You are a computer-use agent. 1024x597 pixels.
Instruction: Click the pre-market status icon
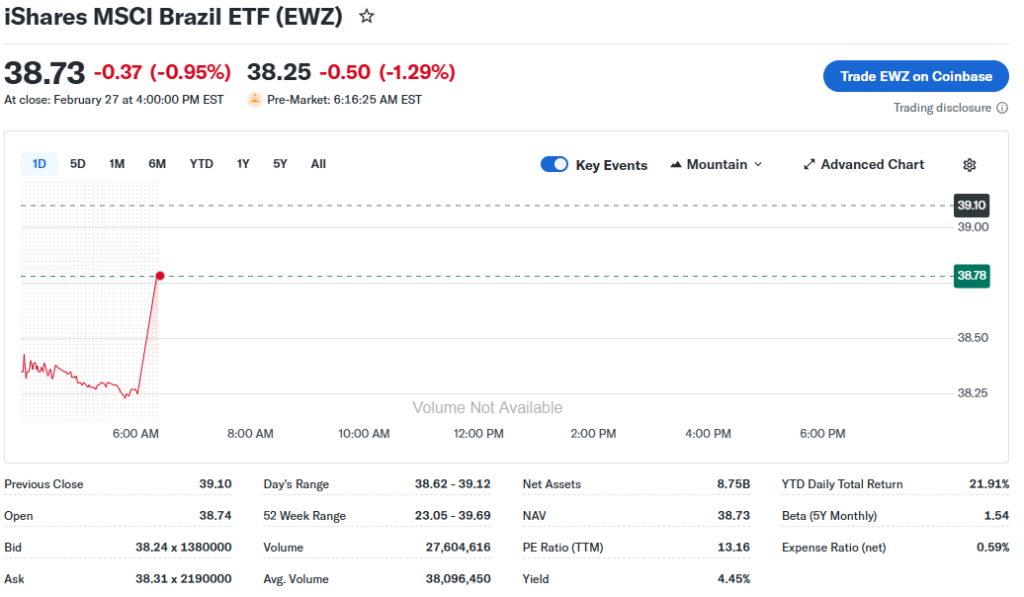coord(255,100)
